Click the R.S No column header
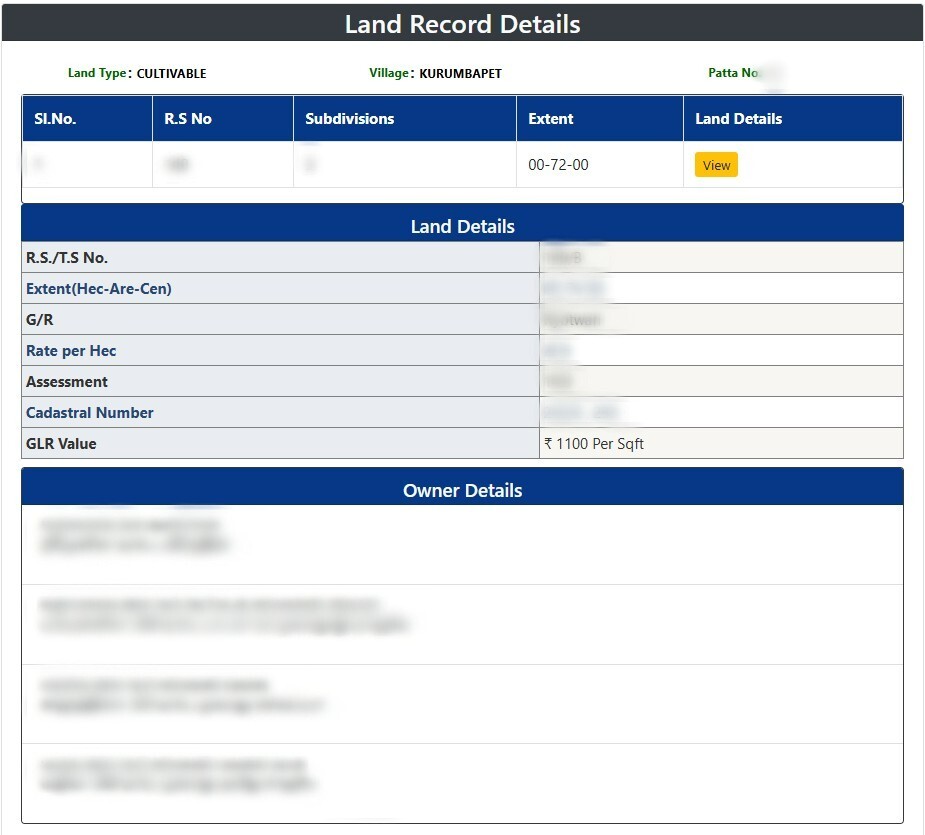This screenshot has height=835, width=925. tap(188, 118)
